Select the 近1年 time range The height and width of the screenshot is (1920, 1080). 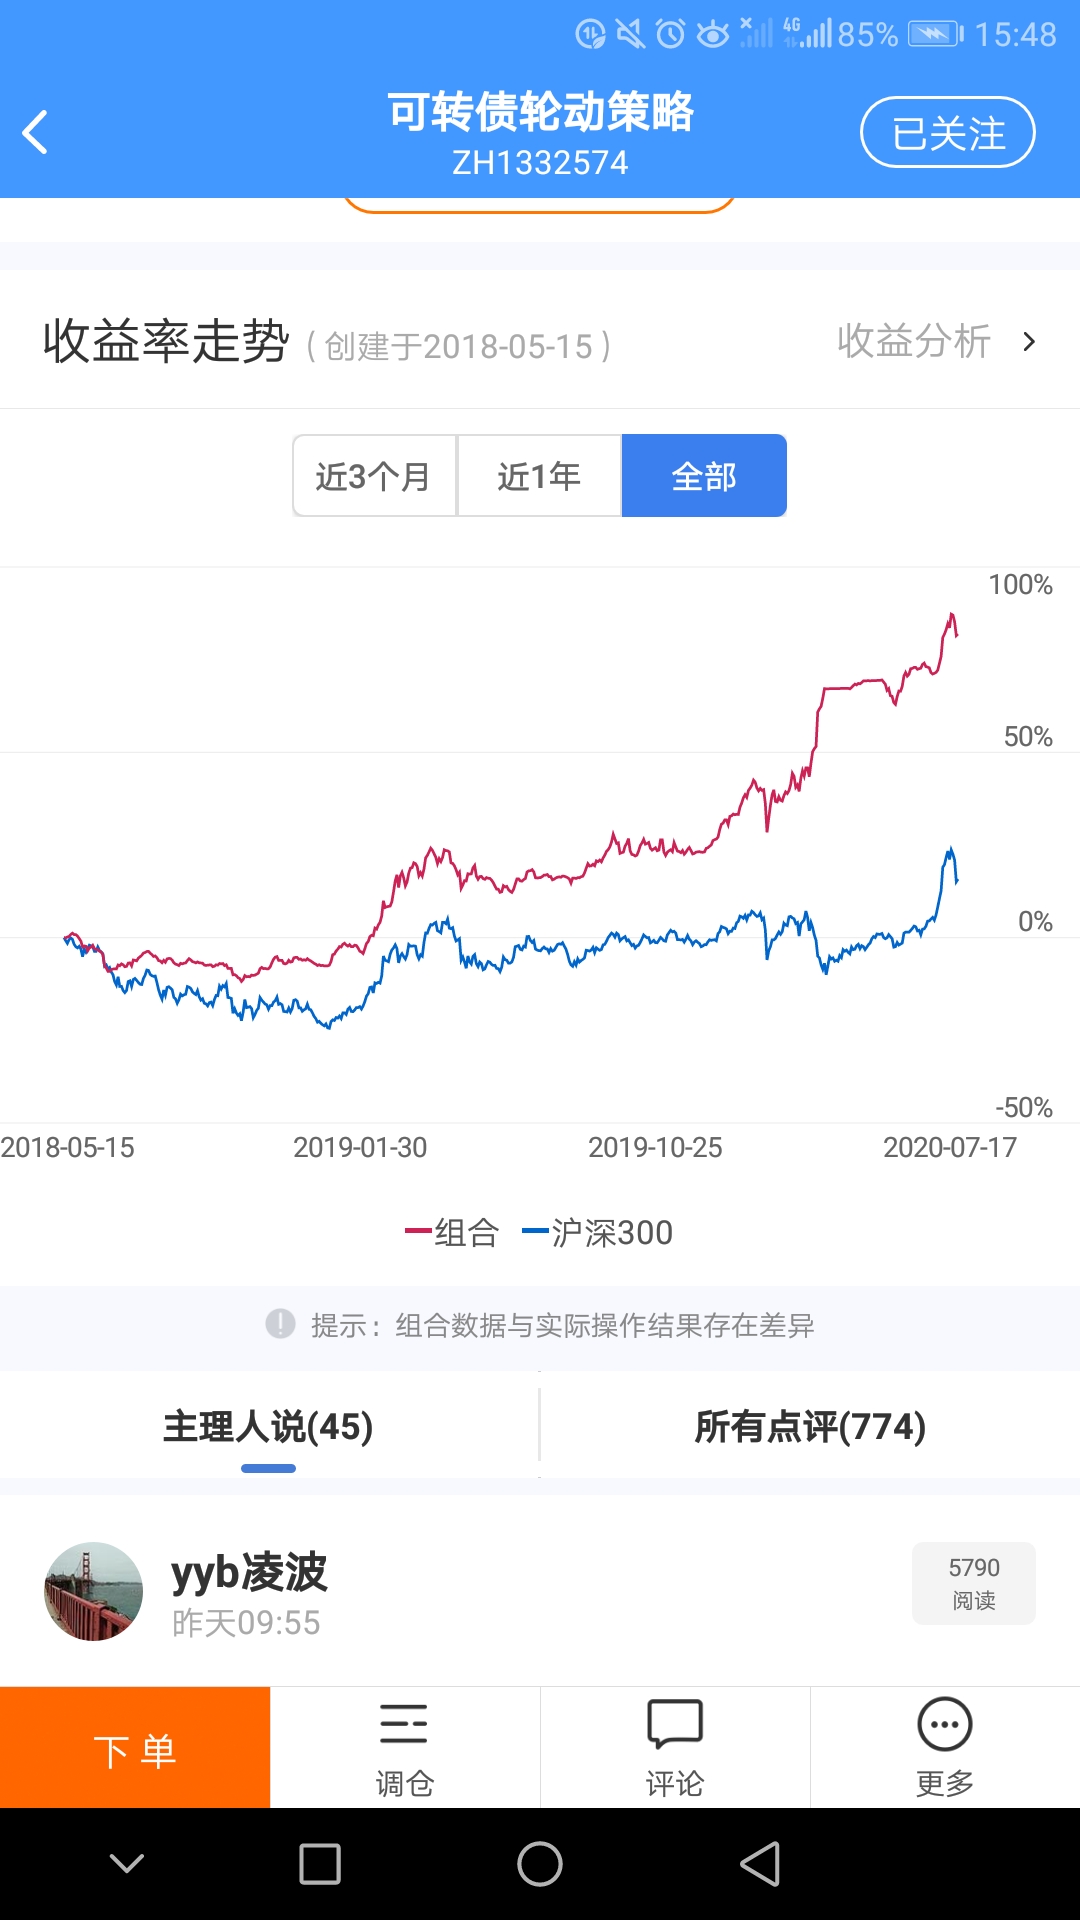click(539, 476)
